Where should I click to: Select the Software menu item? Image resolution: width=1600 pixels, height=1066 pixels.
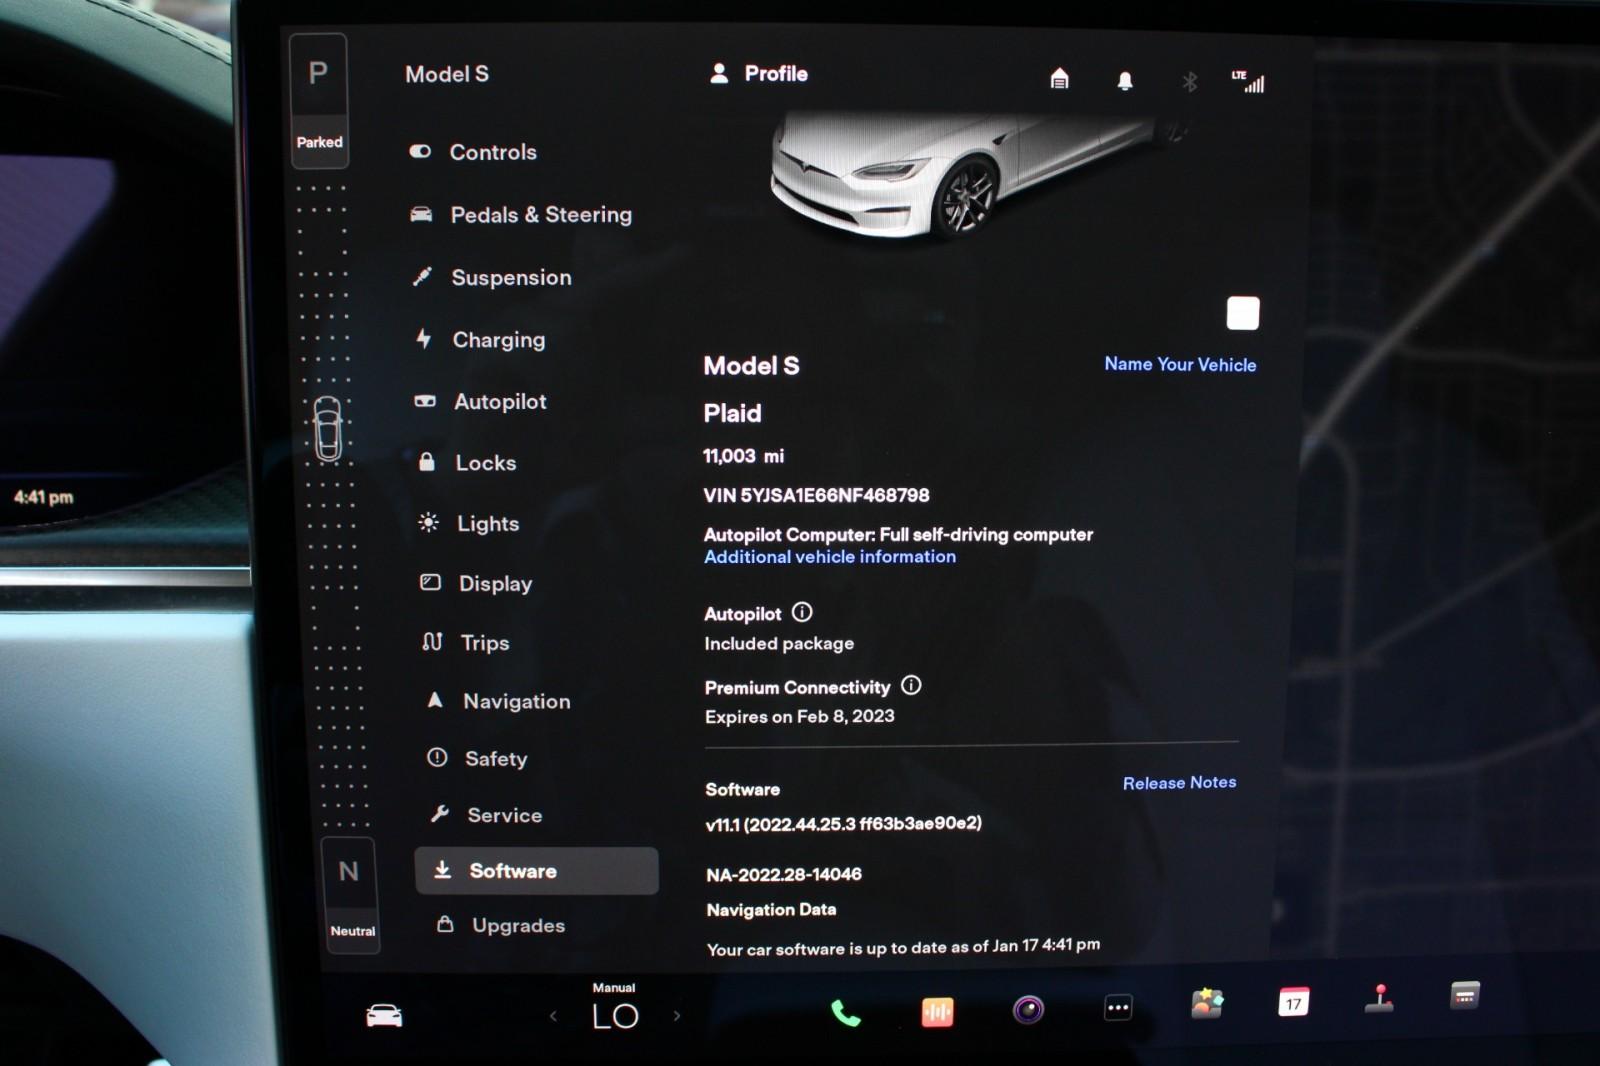pos(537,871)
